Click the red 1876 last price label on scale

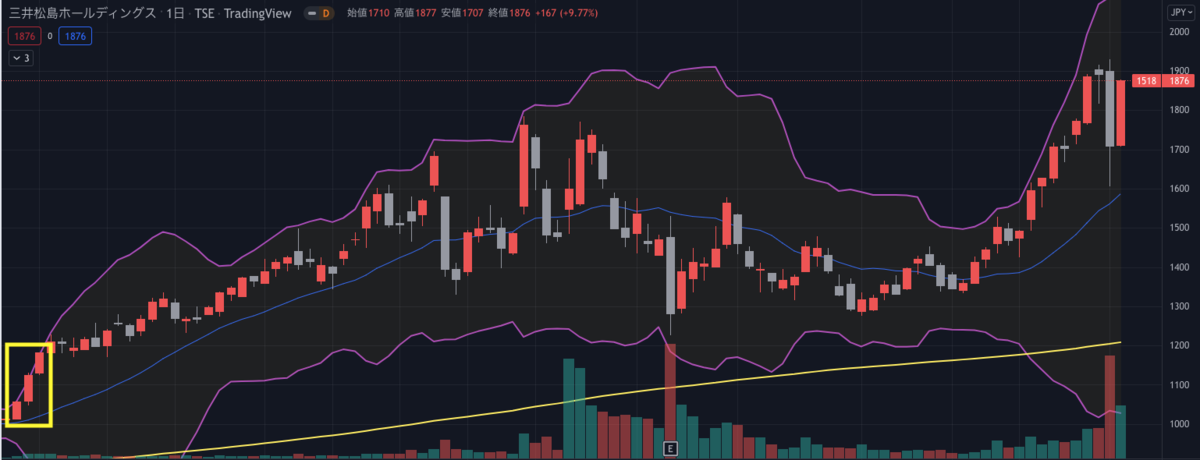click(1178, 81)
